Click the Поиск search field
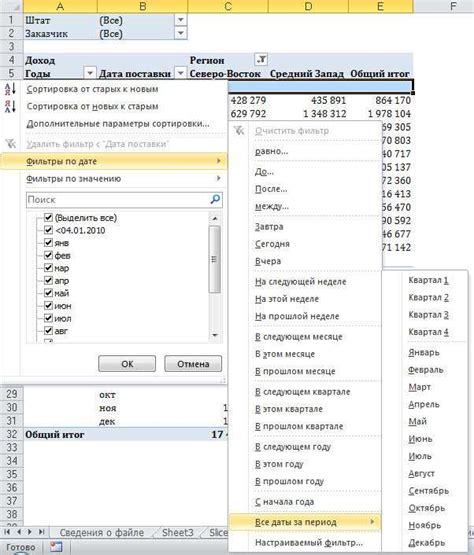This screenshot has width=474, height=555. pos(118,200)
